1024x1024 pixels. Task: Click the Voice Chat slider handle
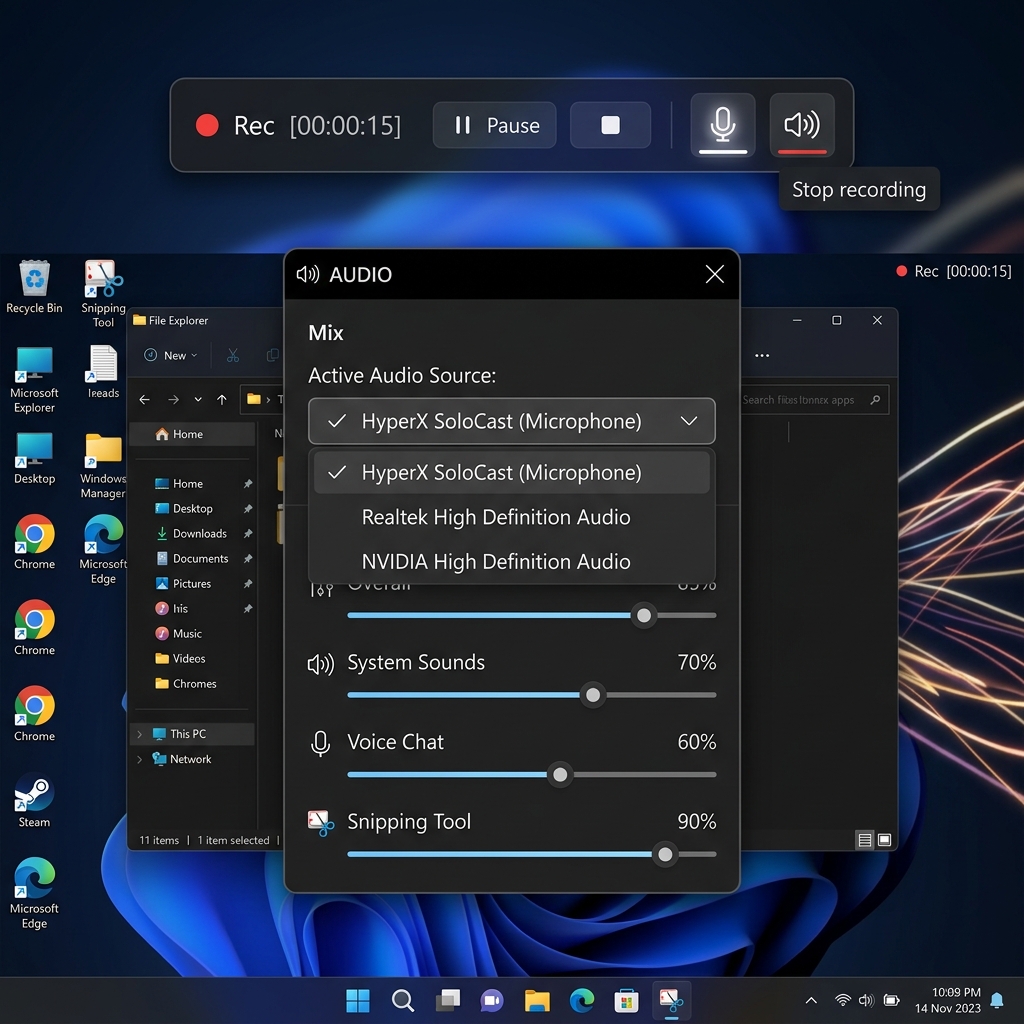(x=560, y=775)
